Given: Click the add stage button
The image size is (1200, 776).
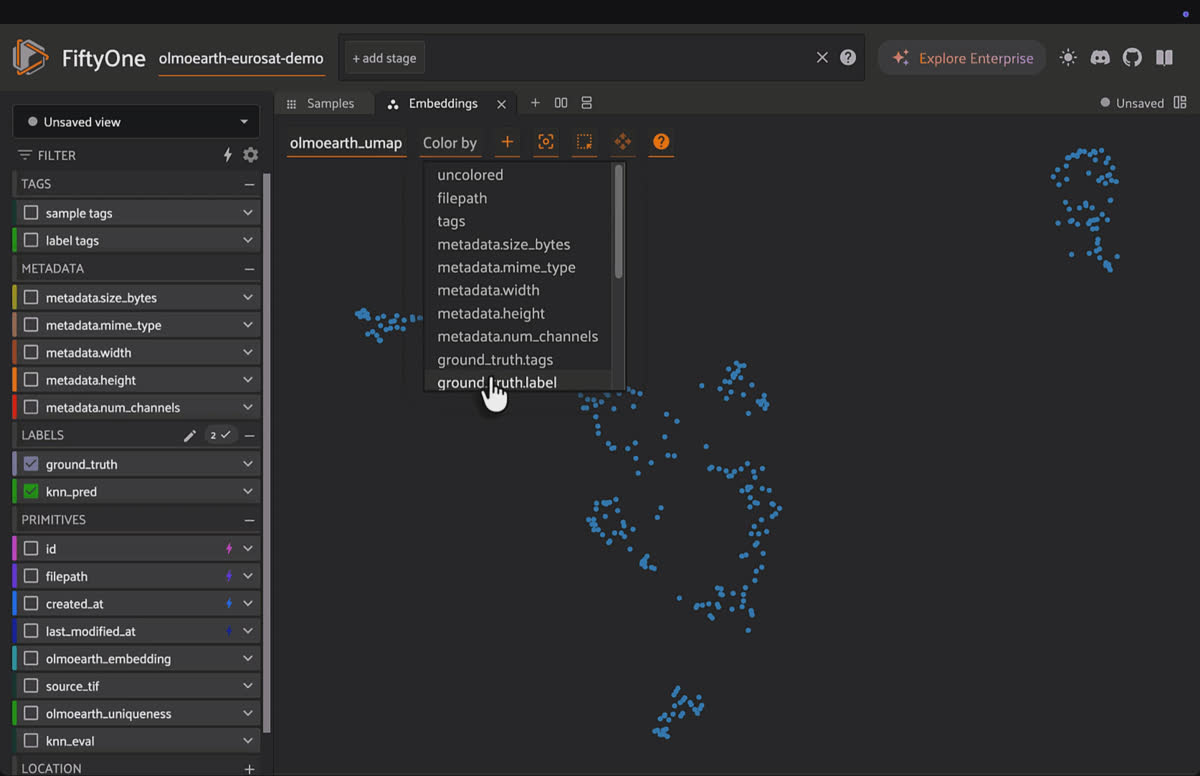Looking at the screenshot, I should (384, 58).
